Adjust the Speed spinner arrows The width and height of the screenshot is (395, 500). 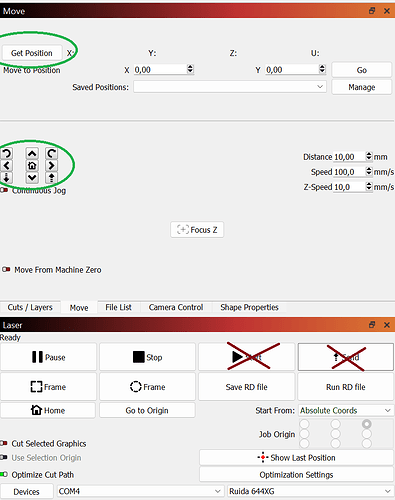[369, 171]
